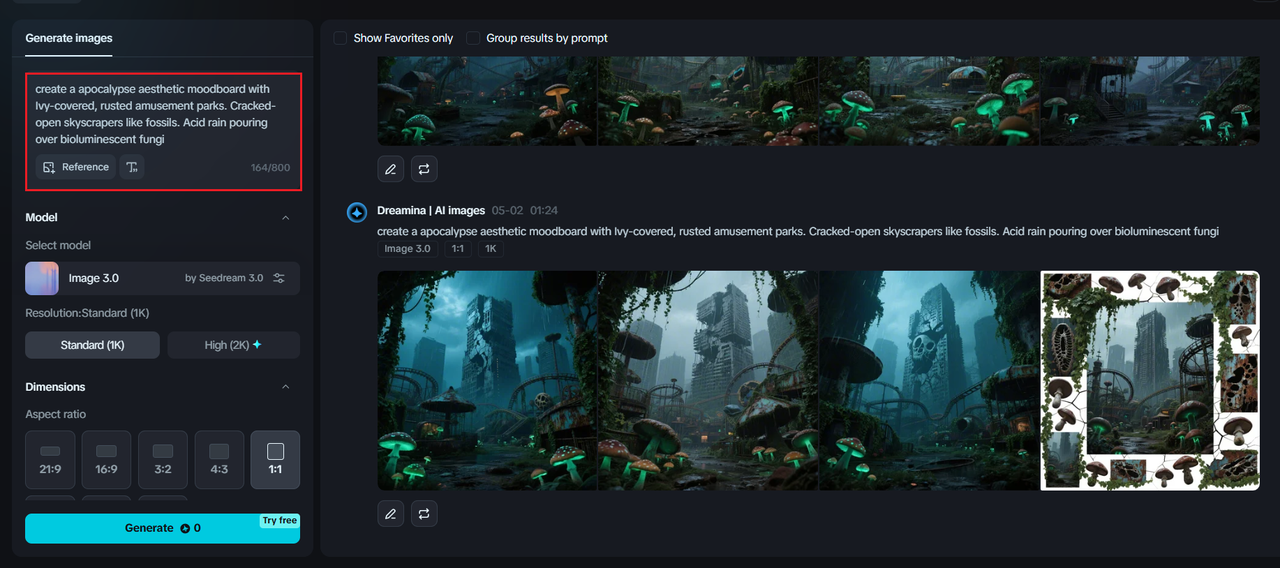Open model settings sliders icon

[279, 278]
